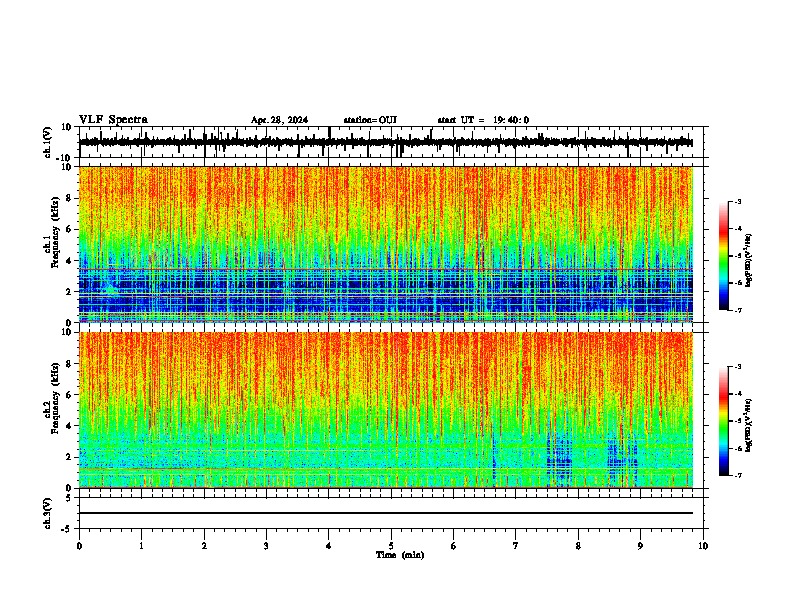This screenshot has width=792, height=612.
Task: Click the "ch.1(V)" waveform axis label
Action: click(x=48, y=142)
